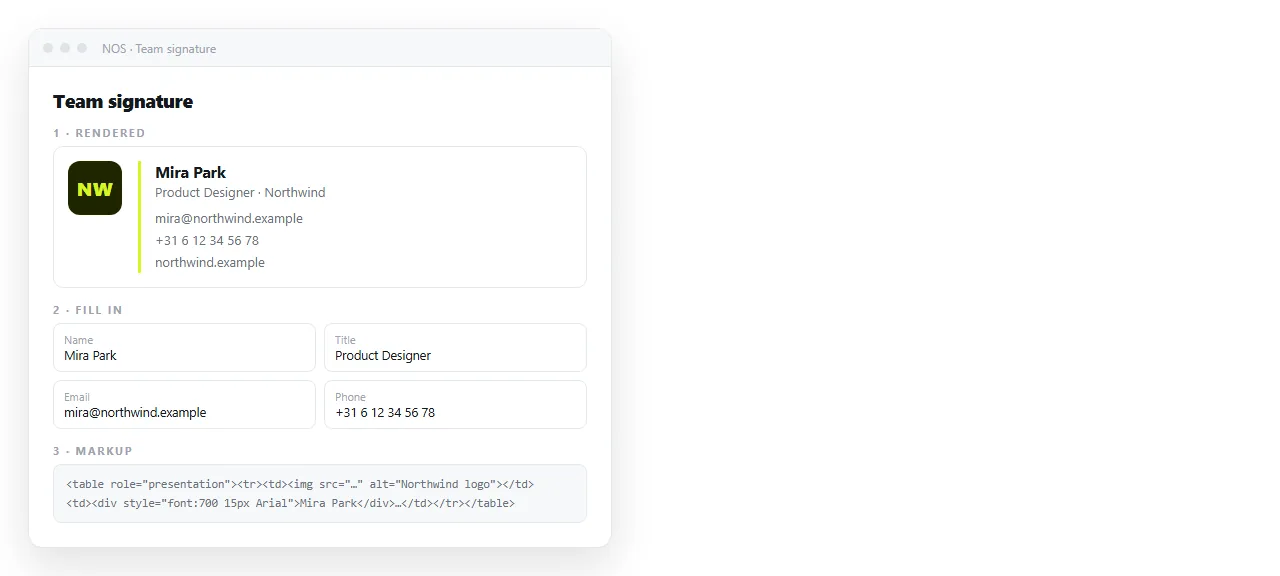Screen dimensions: 1280x576
Task: Click the first window control dot
Action: (x=48, y=48)
